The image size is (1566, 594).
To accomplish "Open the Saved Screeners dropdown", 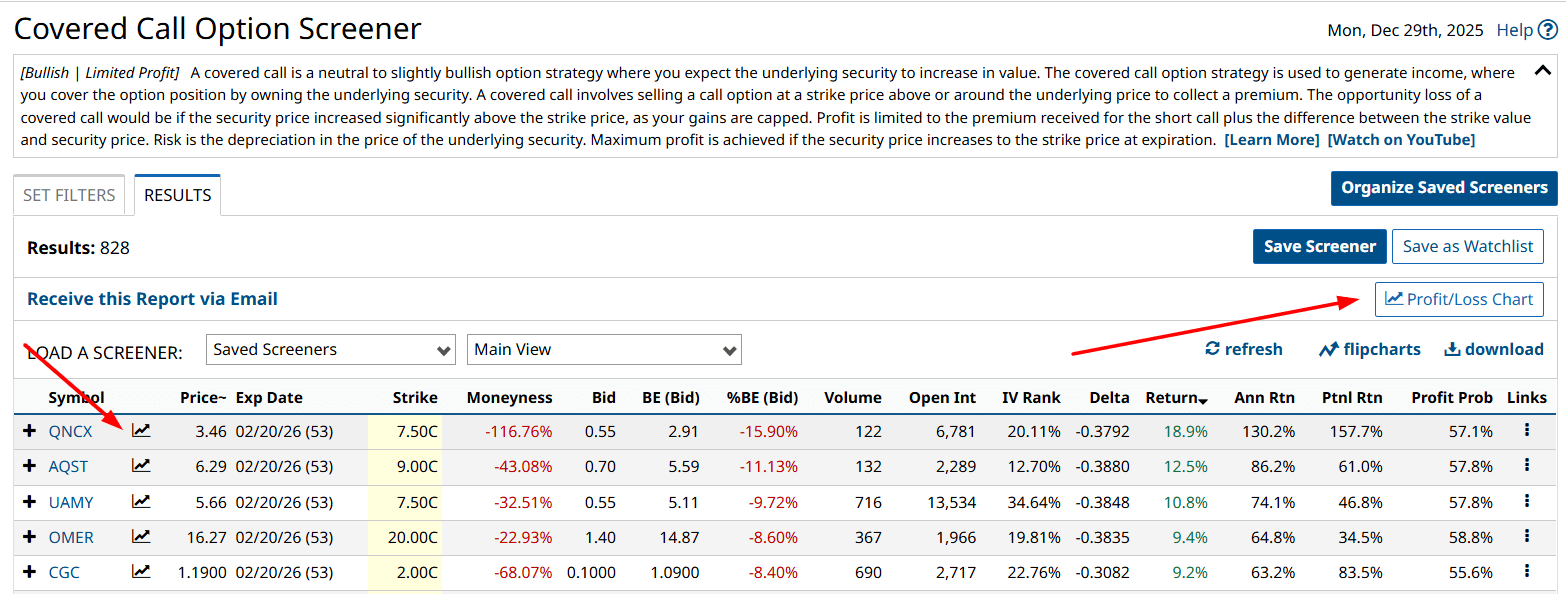I will click(x=330, y=349).
